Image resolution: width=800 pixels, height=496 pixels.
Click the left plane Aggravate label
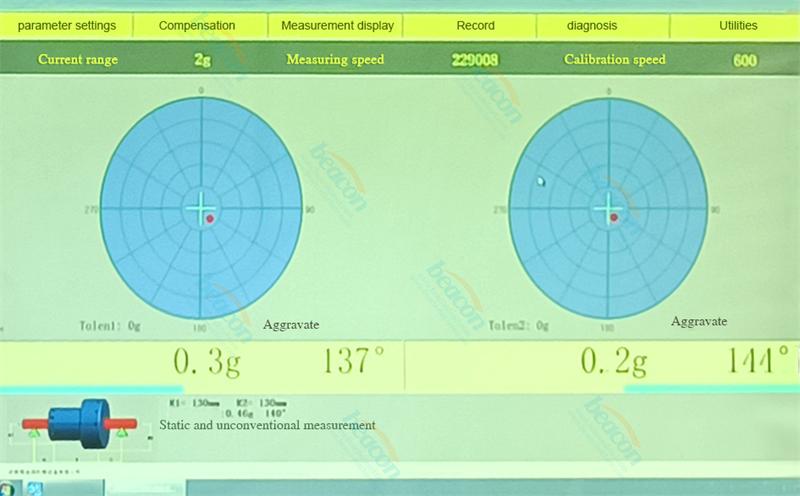(x=293, y=326)
